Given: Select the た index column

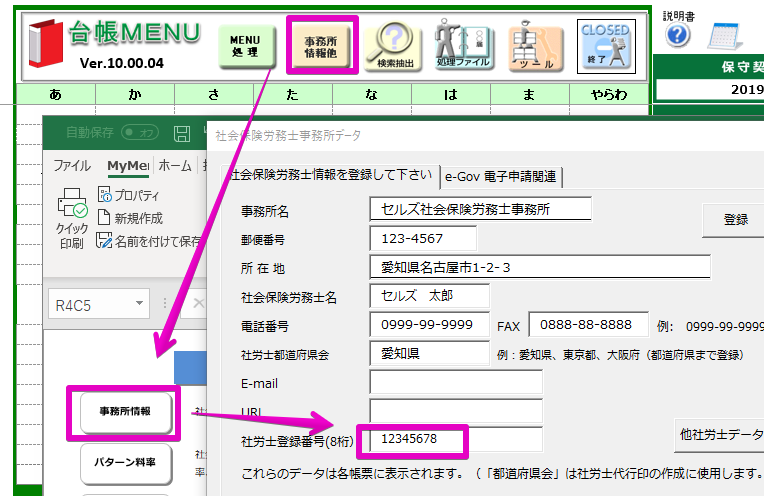Looking at the screenshot, I should 293,94.
